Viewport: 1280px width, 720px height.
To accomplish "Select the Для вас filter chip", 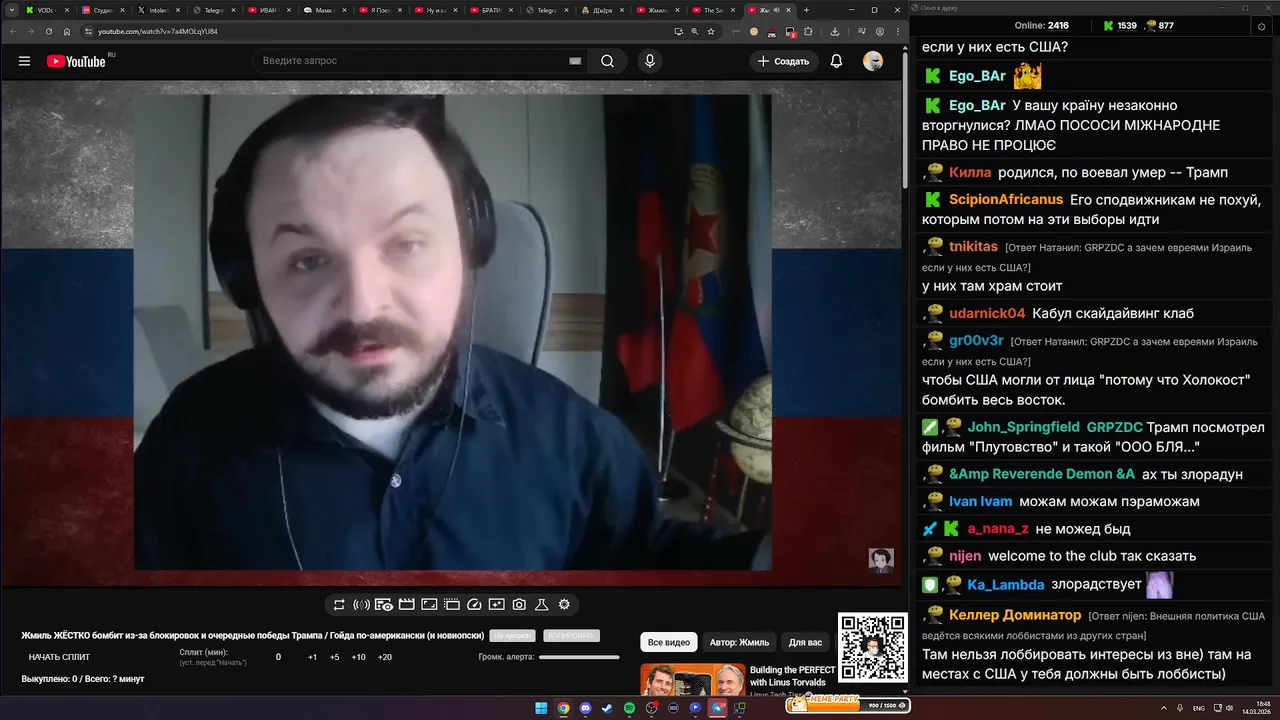I will [x=805, y=642].
